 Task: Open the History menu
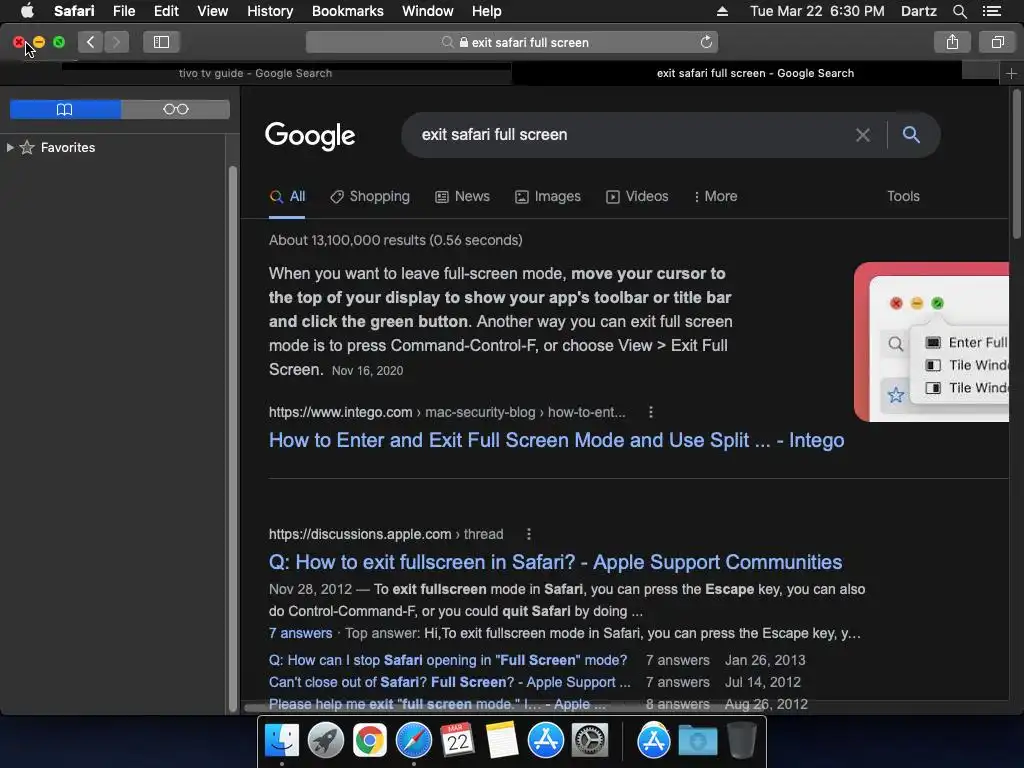pyautogui.click(x=270, y=11)
